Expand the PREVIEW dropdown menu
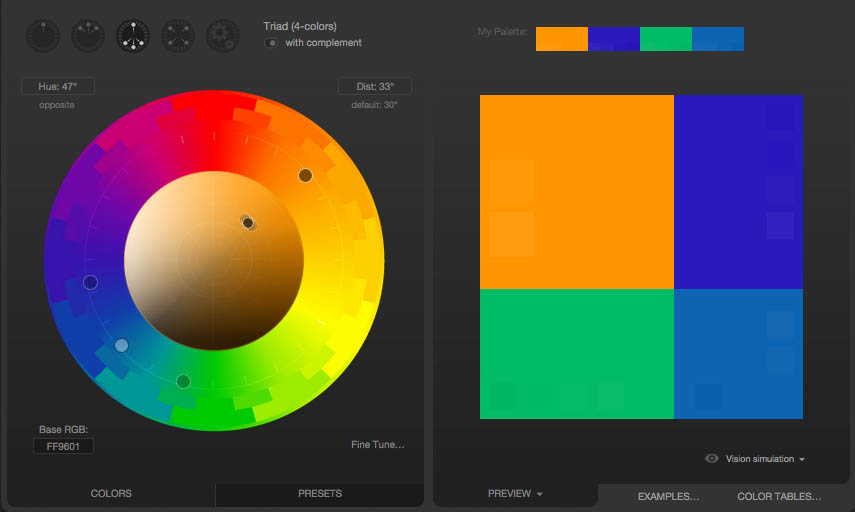855x512 pixels. 515,494
